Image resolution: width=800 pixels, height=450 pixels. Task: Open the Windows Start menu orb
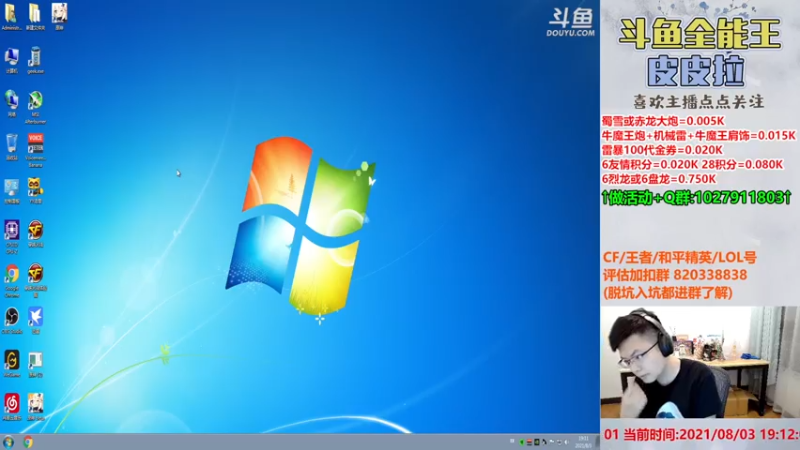[x=8, y=442]
